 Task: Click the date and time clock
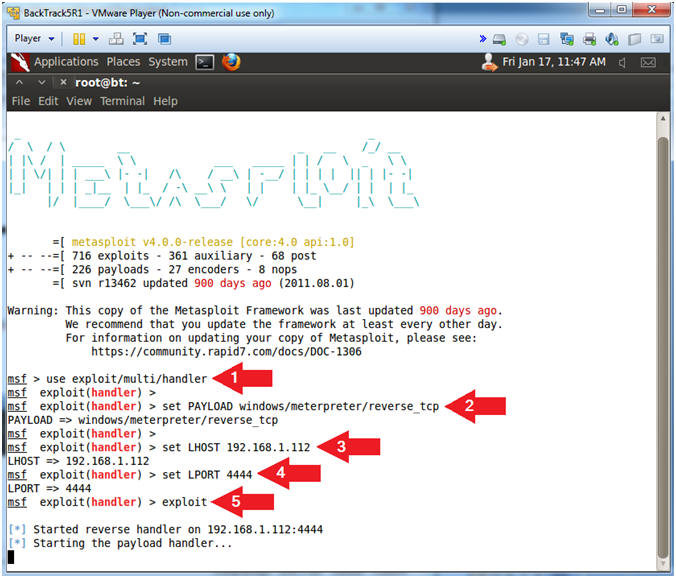tap(554, 62)
